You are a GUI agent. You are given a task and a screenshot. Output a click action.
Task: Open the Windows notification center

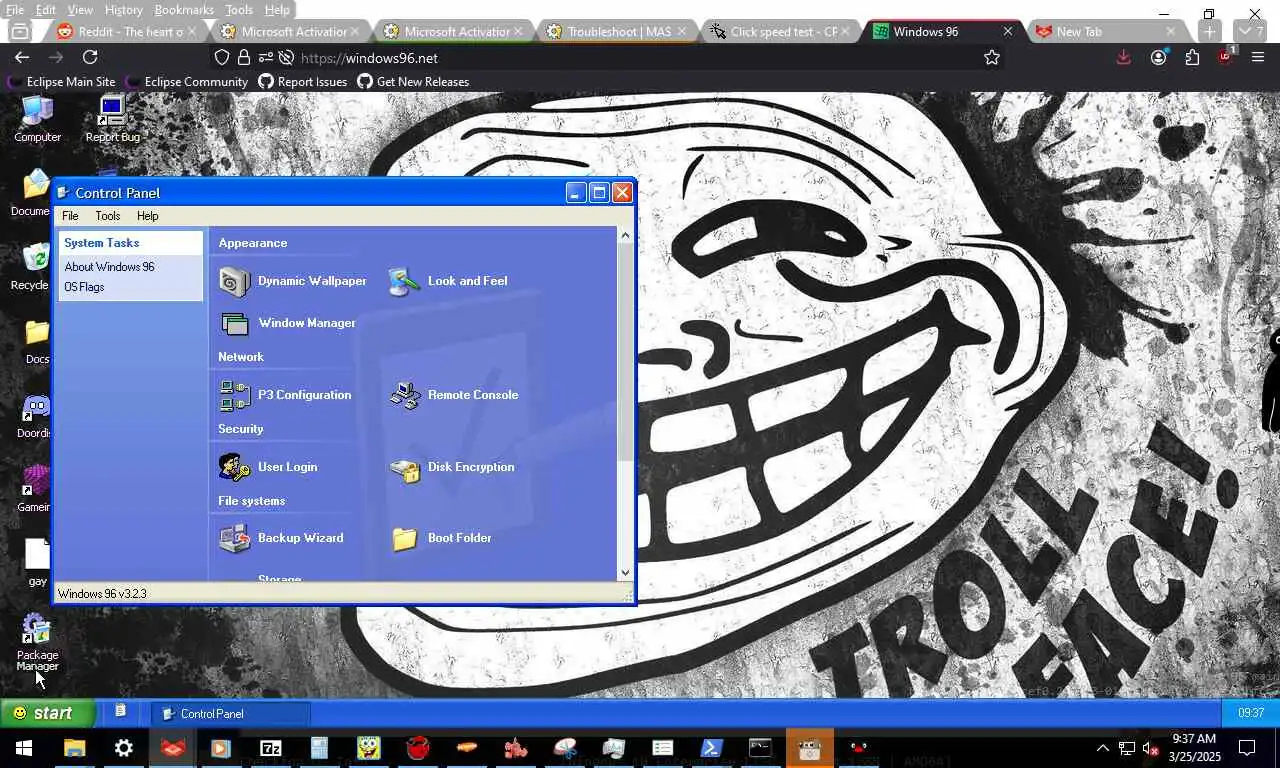(1247, 748)
